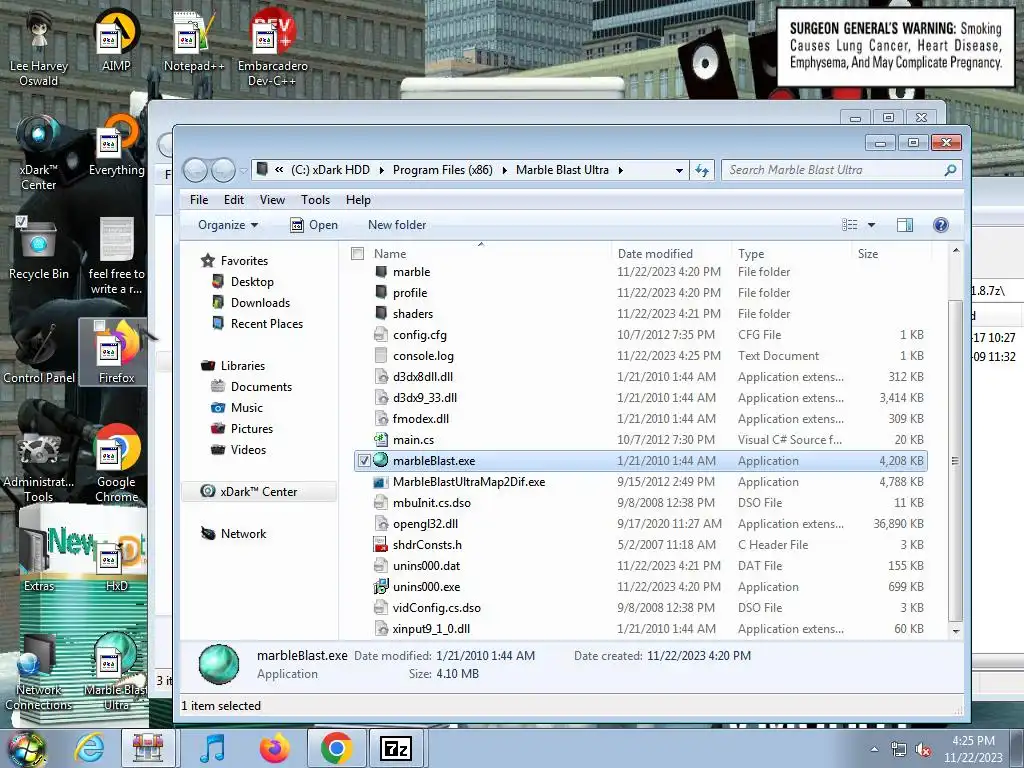Open the Recycle Bin desktop icon
Screen dimensions: 1024x768
[39, 248]
